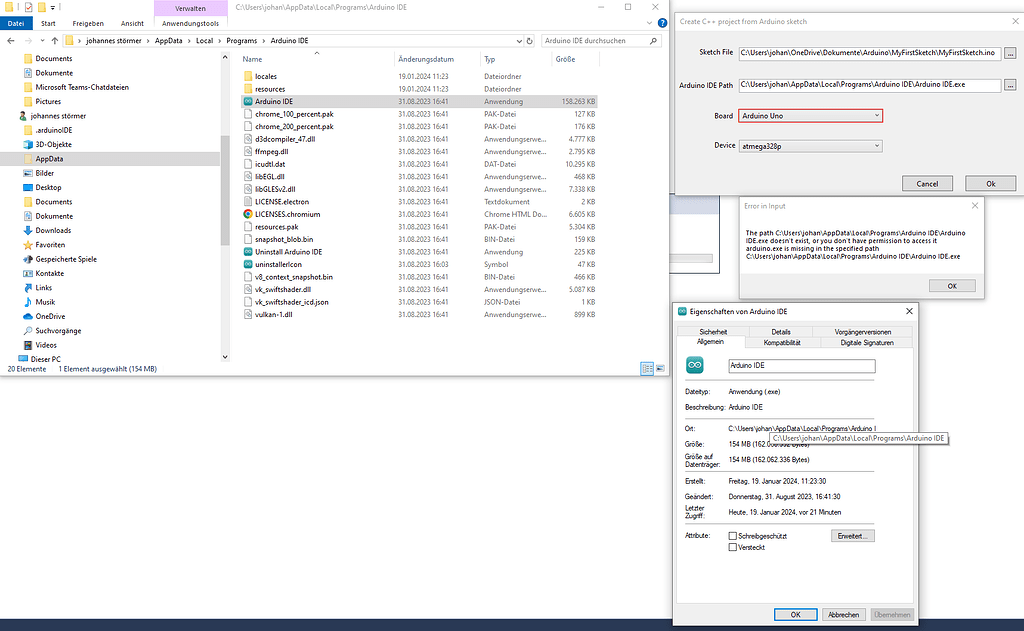Open the Digitale Signaturen properties tab

(867, 342)
